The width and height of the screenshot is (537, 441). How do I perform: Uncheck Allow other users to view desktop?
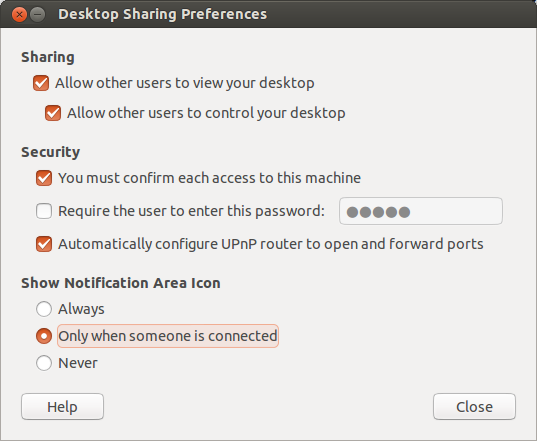click(x=41, y=83)
